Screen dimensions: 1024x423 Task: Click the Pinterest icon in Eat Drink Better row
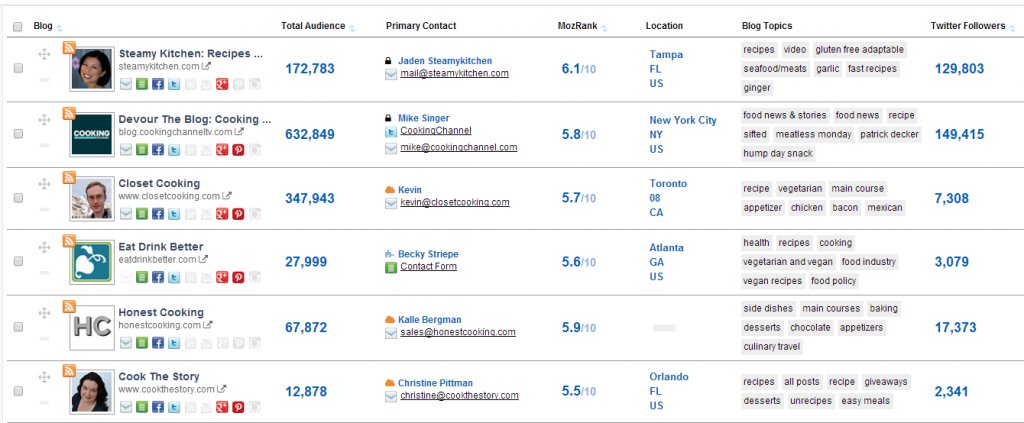click(x=238, y=277)
